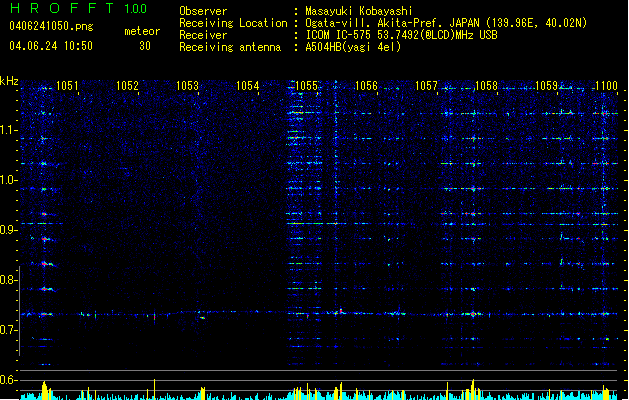Click the 1055 time marker

coord(306,86)
